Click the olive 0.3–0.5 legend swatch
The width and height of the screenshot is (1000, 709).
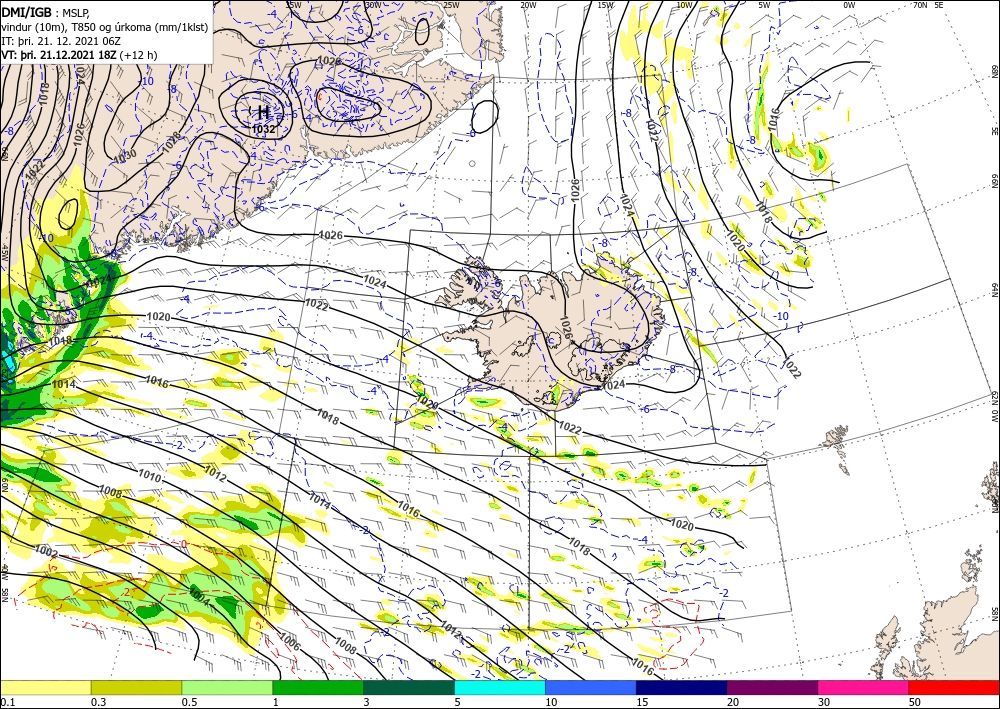(136, 687)
